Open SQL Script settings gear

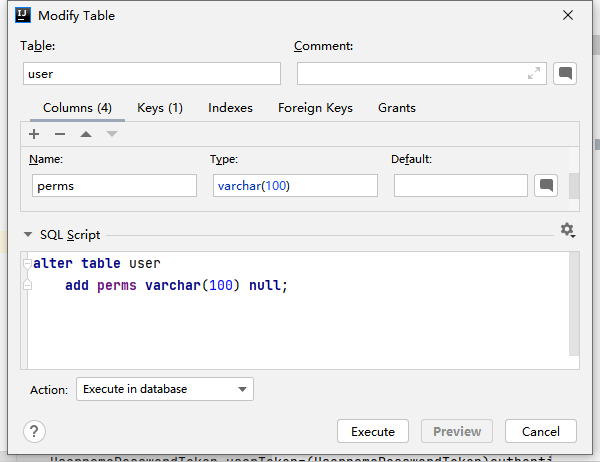567,230
